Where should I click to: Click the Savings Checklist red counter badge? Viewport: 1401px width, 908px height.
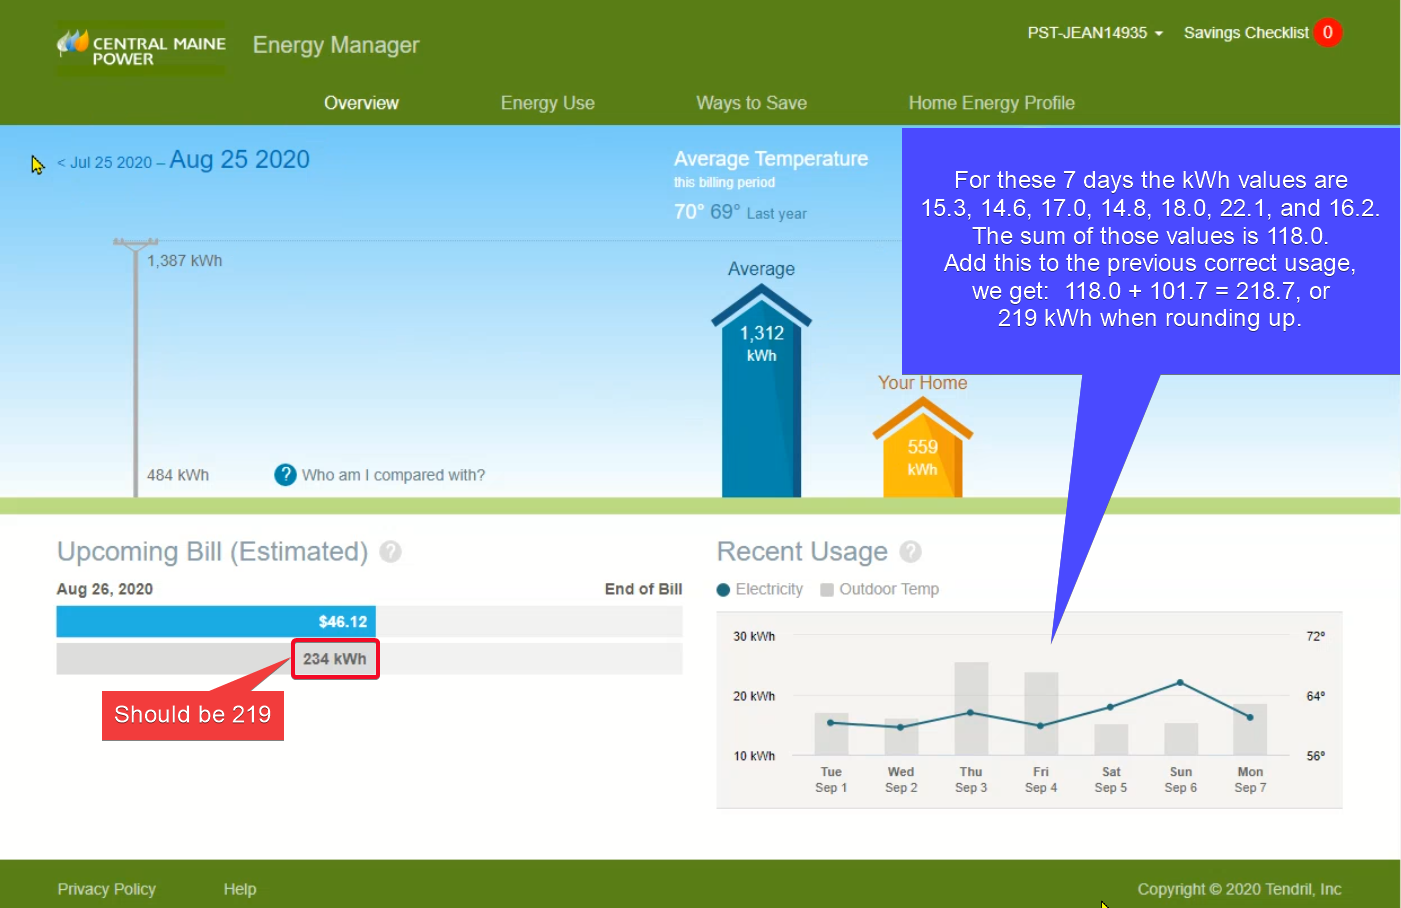pos(1327,33)
